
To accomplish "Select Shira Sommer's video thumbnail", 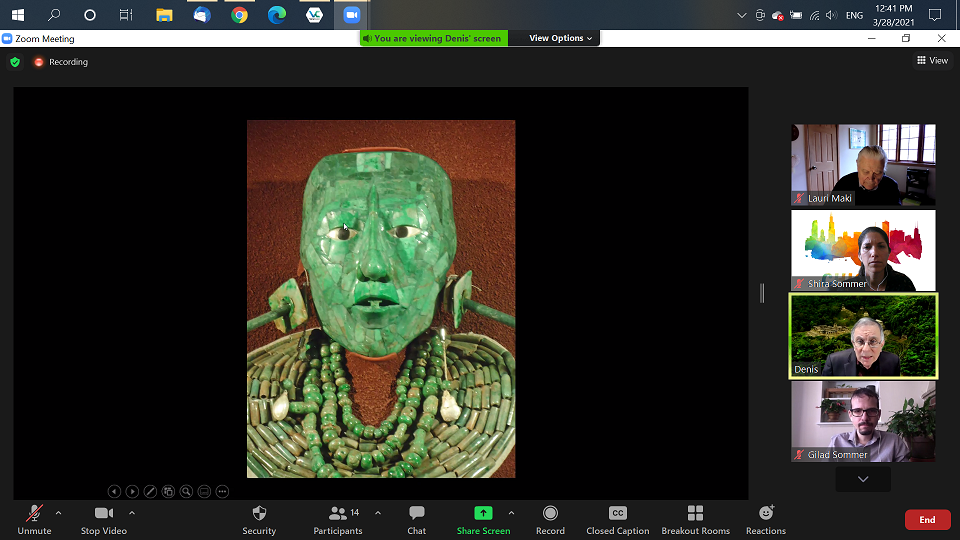I will pos(863,250).
